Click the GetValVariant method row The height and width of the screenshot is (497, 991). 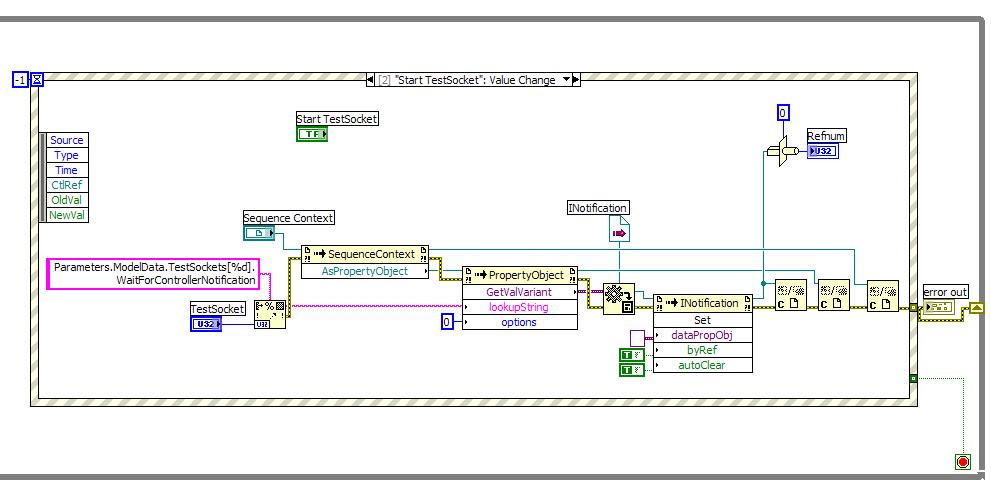click(520, 291)
